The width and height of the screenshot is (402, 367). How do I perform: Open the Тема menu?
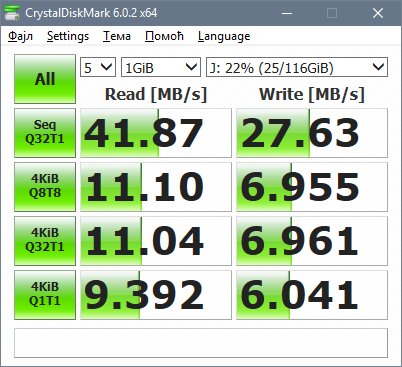[x=117, y=36]
